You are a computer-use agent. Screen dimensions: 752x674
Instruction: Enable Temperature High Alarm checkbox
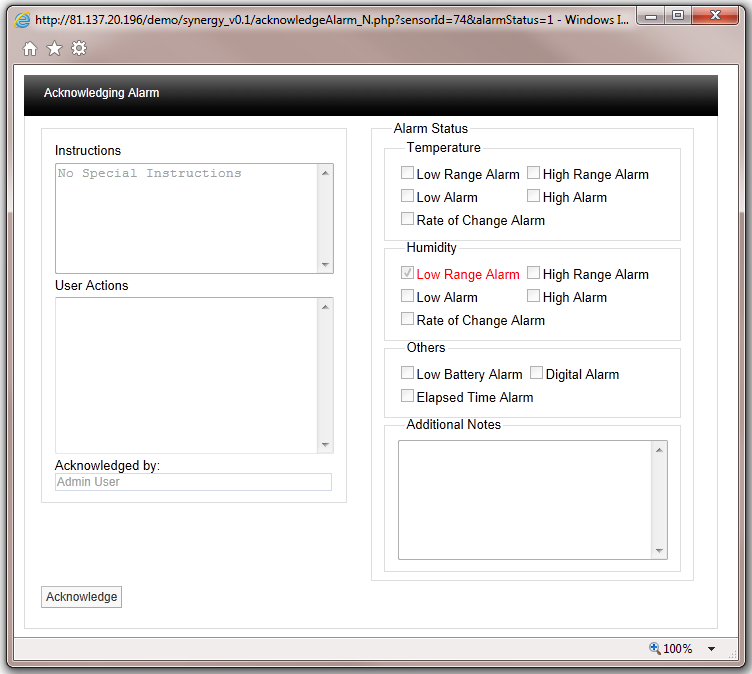pyautogui.click(x=534, y=196)
